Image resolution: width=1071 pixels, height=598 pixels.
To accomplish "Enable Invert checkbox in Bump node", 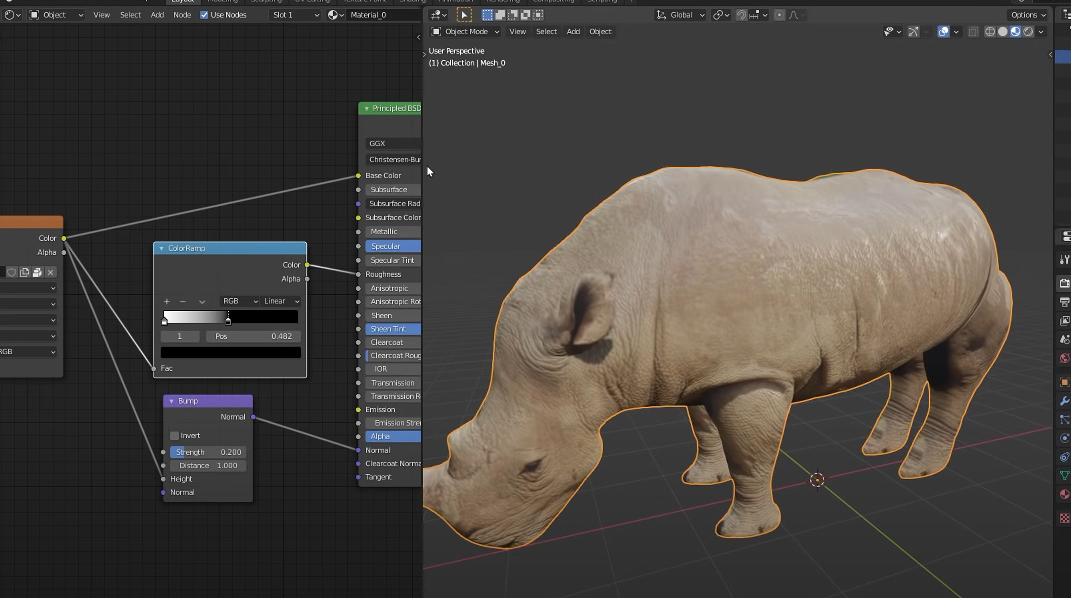I will (x=175, y=436).
